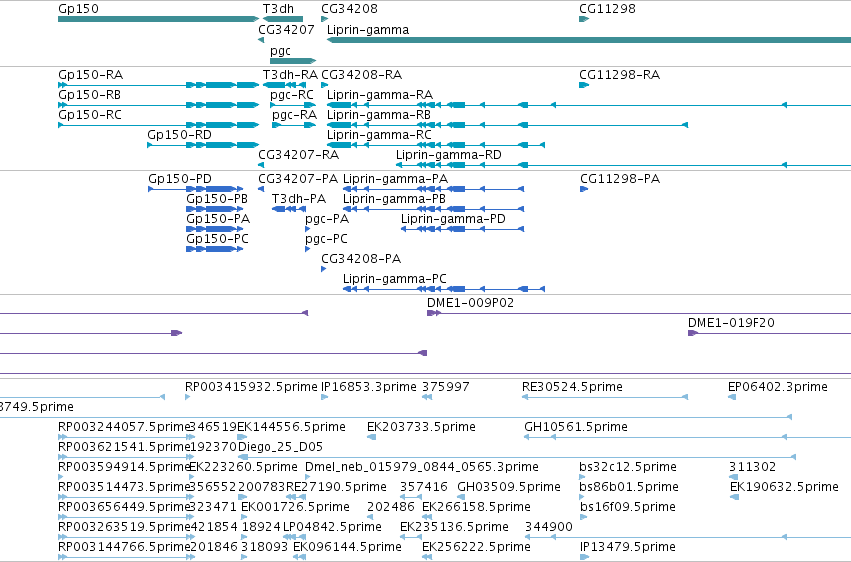This screenshot has height=562, width=851.
Task: Select EST EK144556.5prime
Action: click(243, 437)
